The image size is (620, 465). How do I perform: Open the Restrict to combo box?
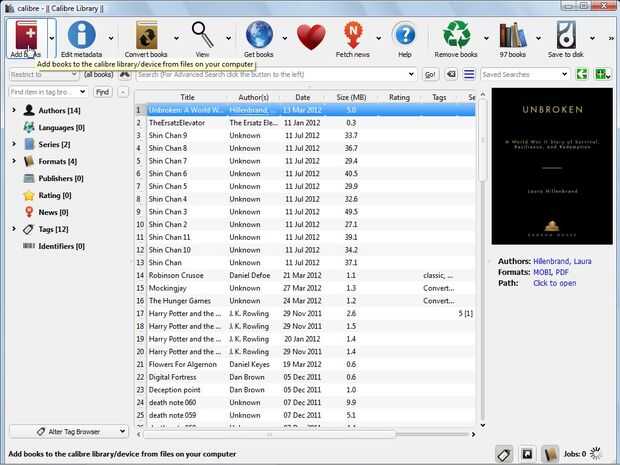pos(43,74)
